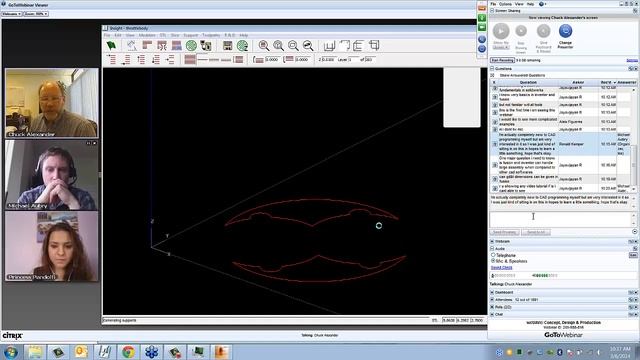Click the fifth layer-lines arrow icon
This screenshot has width=640, height=360.
[170, 60]
